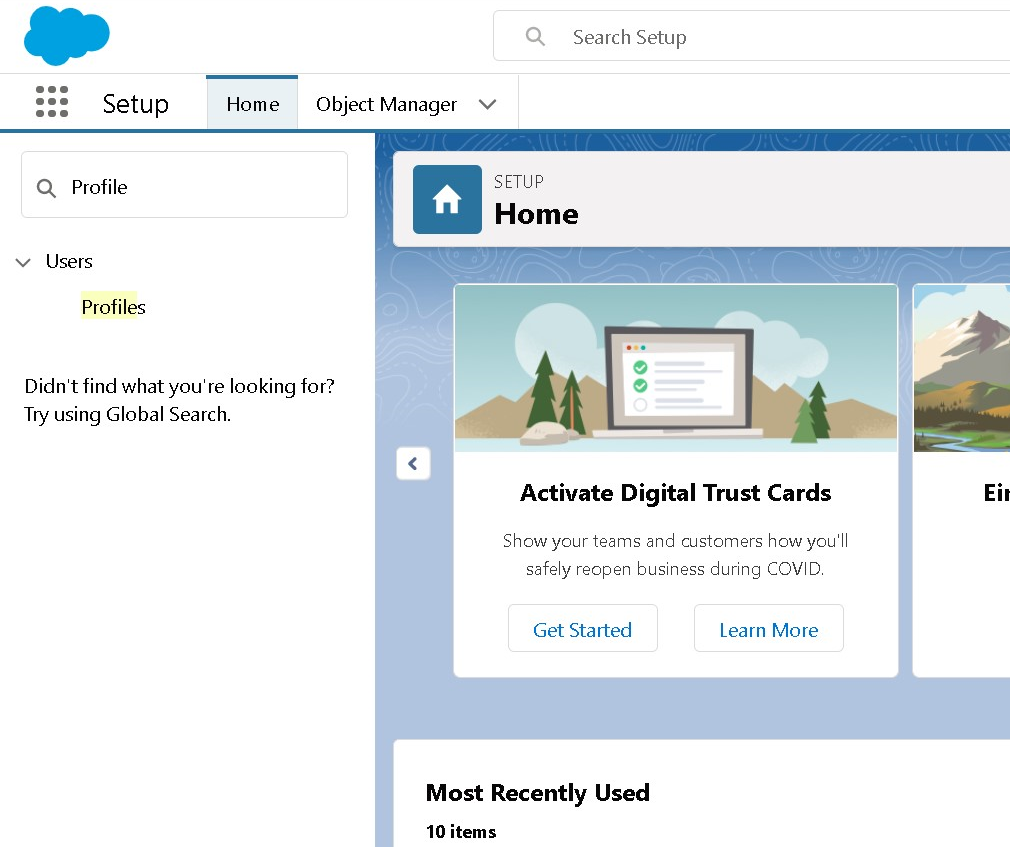Click the Home page title text
This screenshot has width=1010, height=847.
point(536,214)
